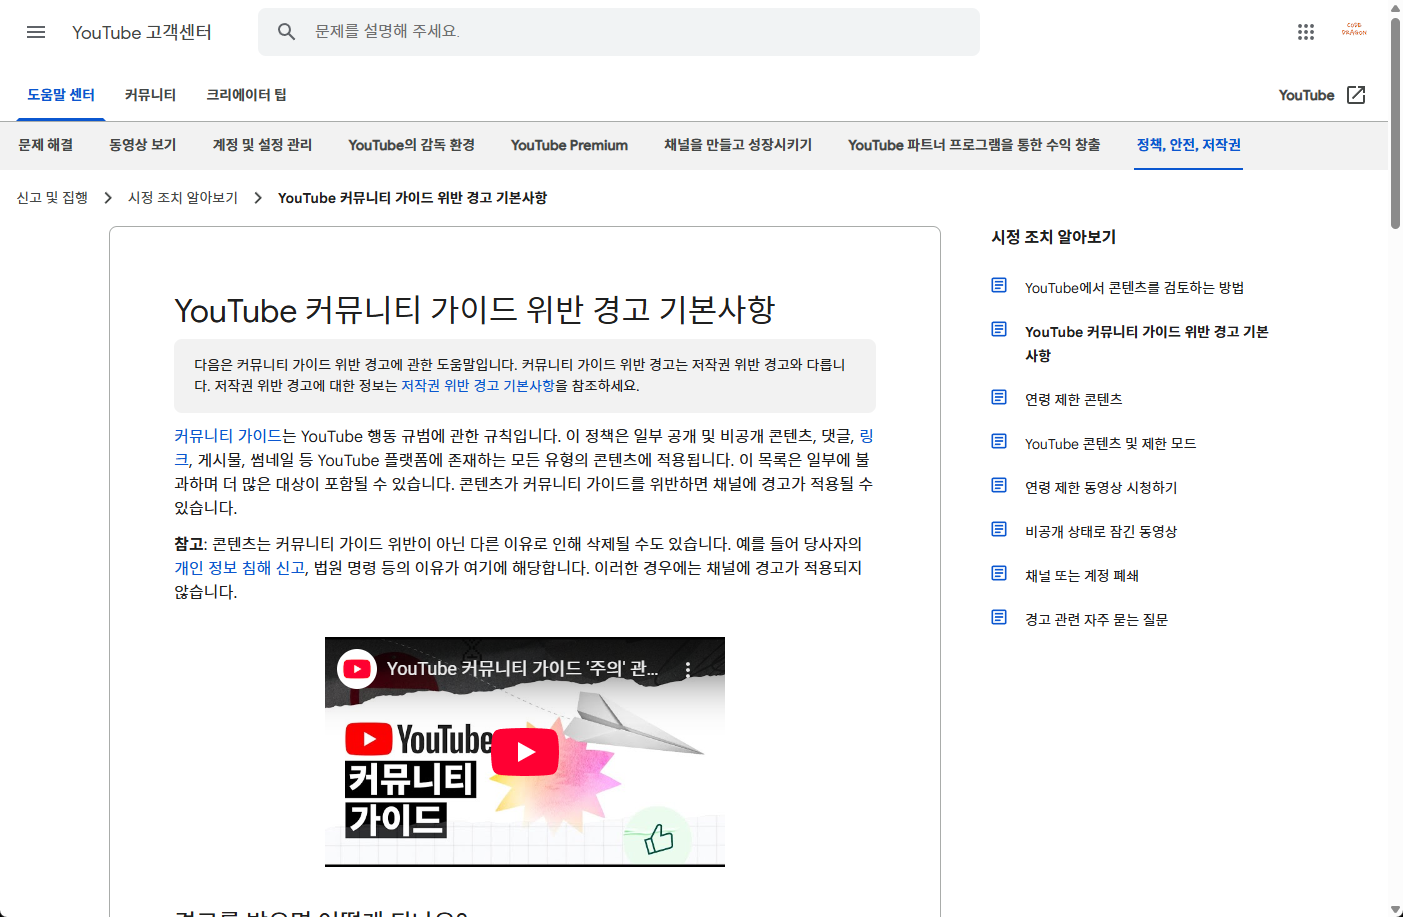Open the 채널을 만들고 성장시키기 category
Viewport: 1403px width, 917px height.
click(x=738, y=145)
